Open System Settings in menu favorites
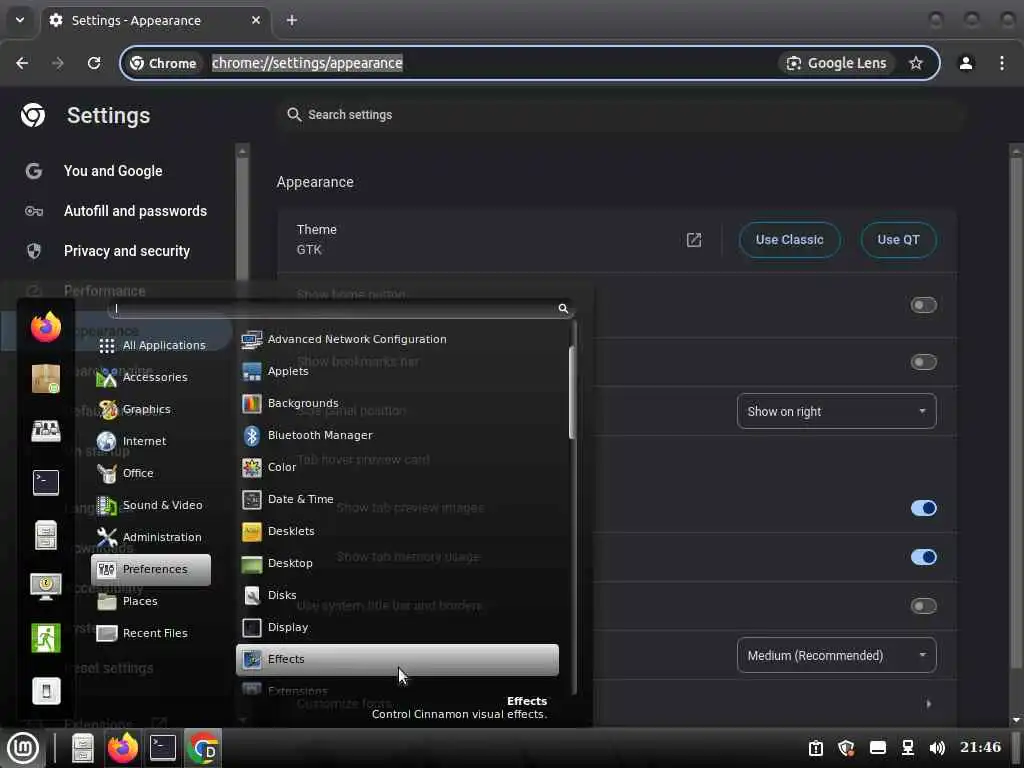The height and width of the screenshot is (768, 1024). 46,430
